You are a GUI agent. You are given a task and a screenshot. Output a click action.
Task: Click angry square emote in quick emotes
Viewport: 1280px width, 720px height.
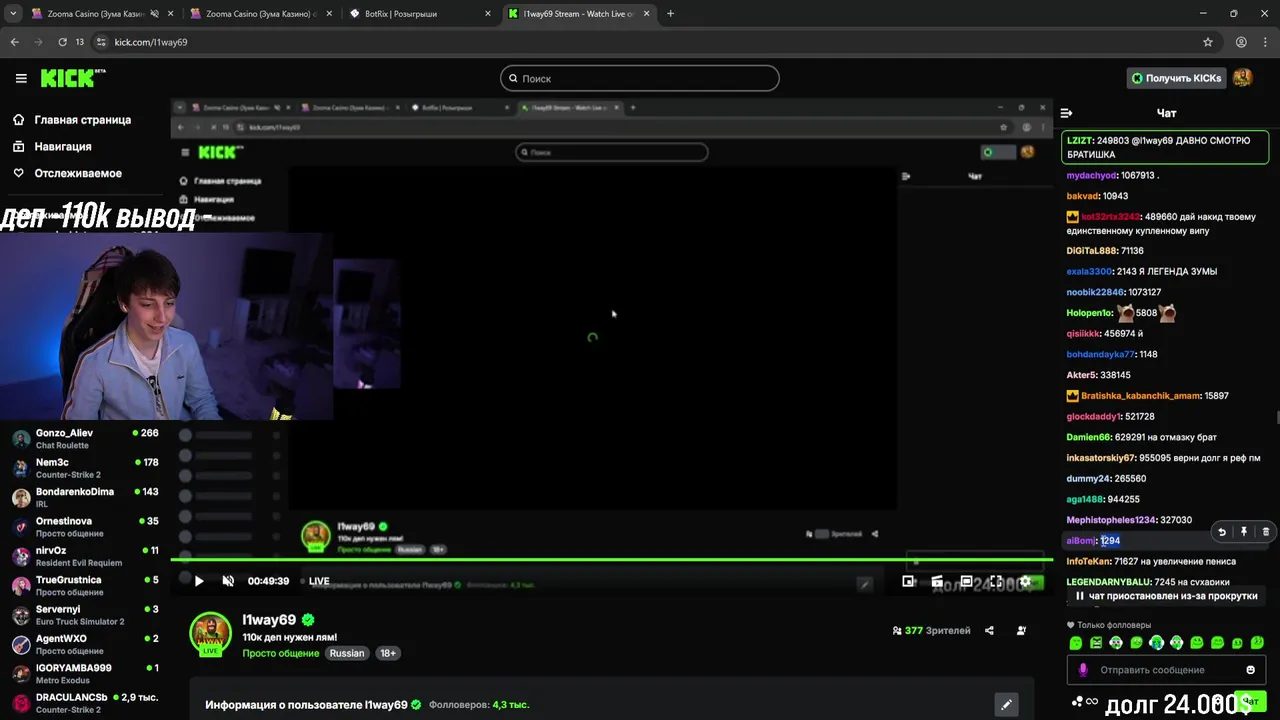(1096, 643)
